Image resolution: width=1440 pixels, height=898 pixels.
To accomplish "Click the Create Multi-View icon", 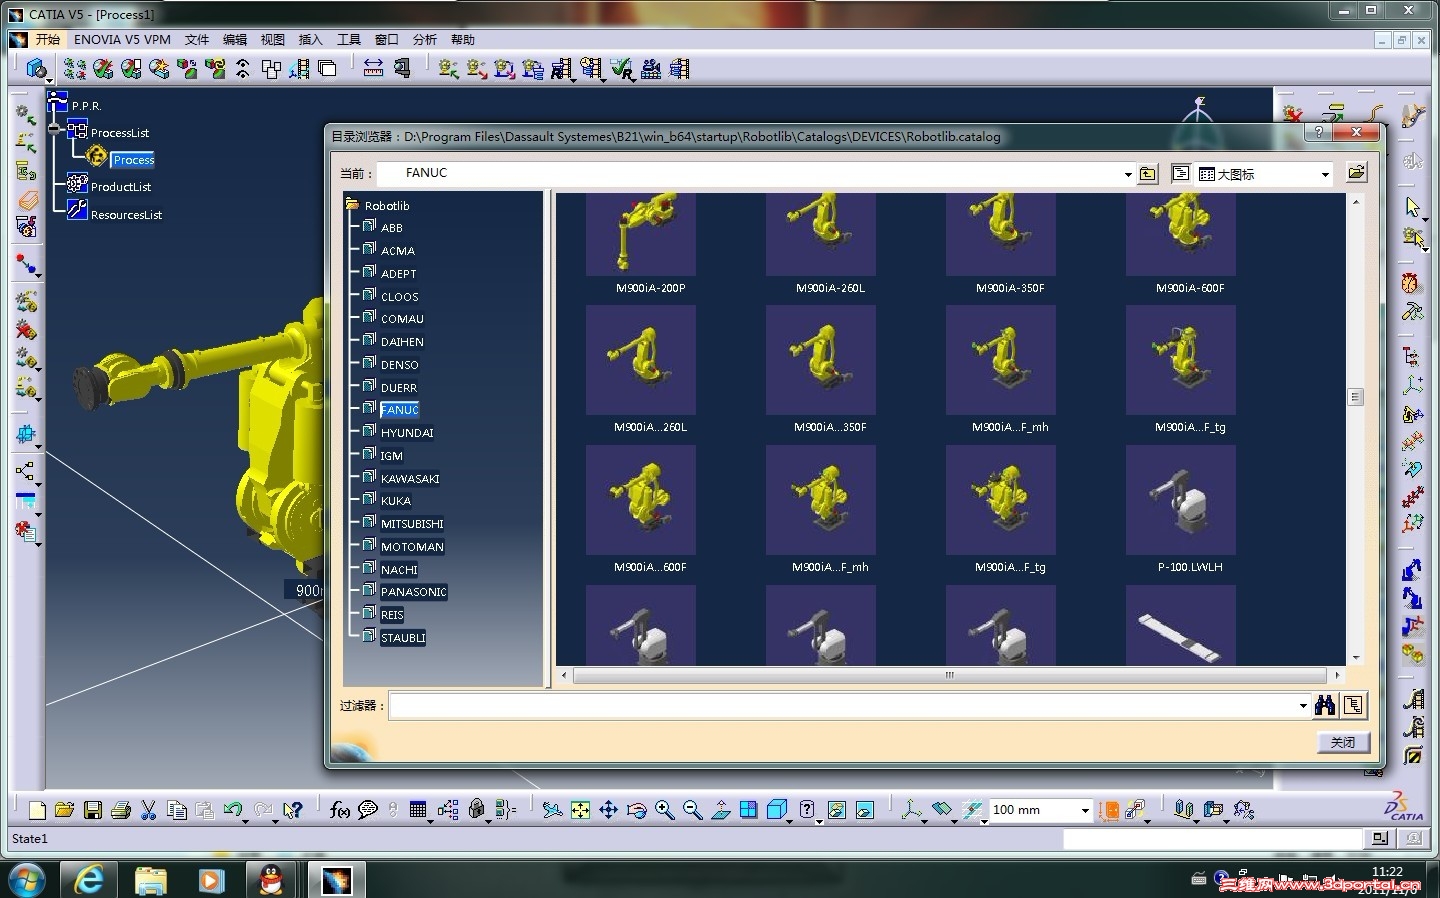I will [748, 810].
